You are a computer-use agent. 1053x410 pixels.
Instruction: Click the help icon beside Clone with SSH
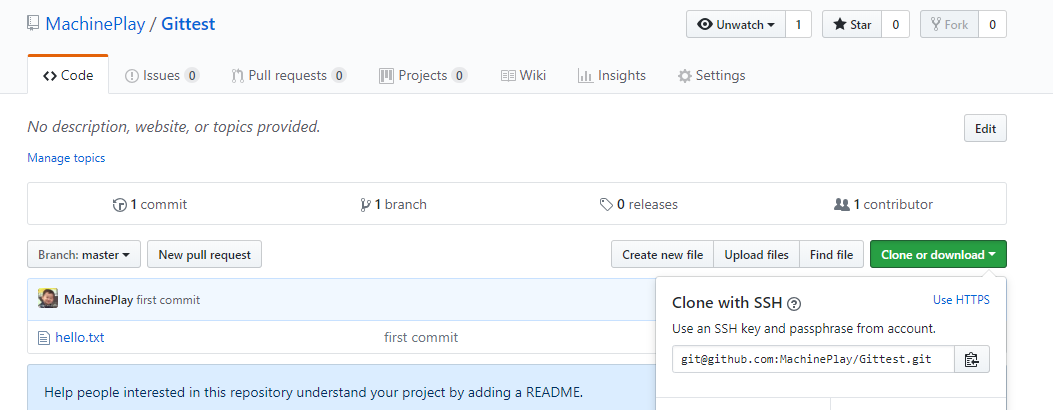point(794,304)
